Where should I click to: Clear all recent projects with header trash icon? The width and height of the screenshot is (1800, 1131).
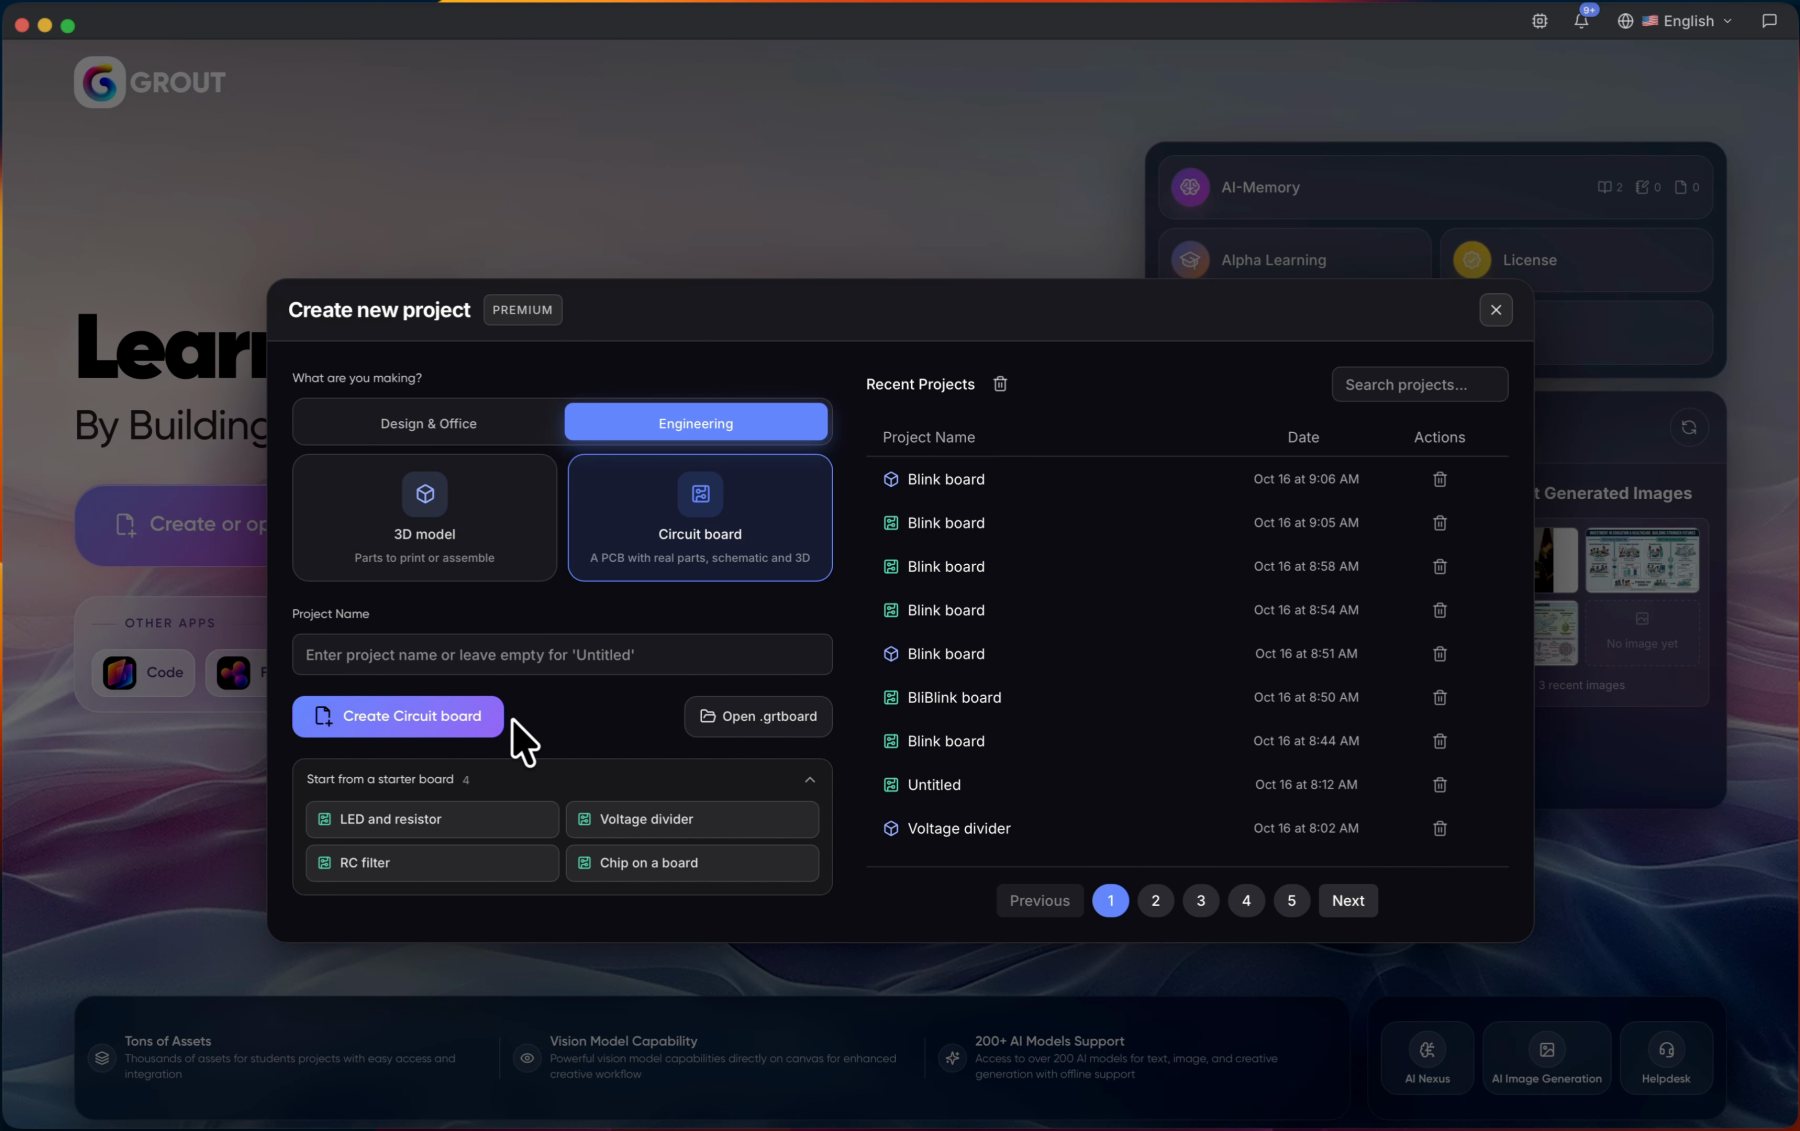tap(1000, 384)
